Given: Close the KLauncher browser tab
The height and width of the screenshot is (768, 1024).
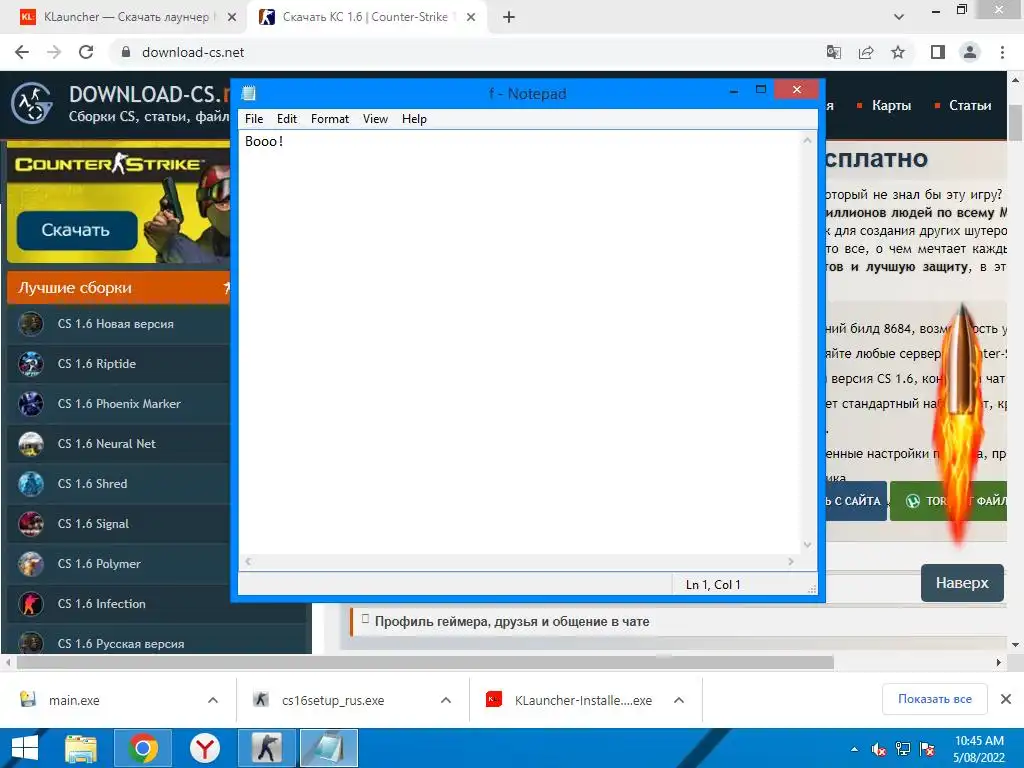Looking at the screenshot, I should pos(232,18).
